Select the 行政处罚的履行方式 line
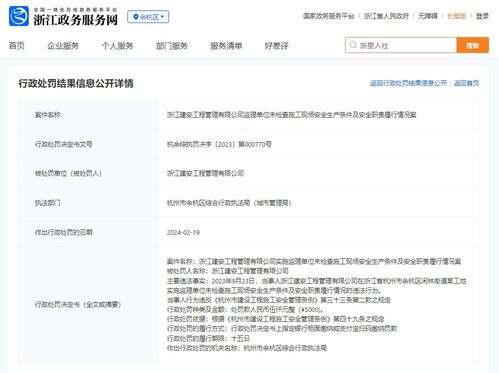 (x=282, y=329)
